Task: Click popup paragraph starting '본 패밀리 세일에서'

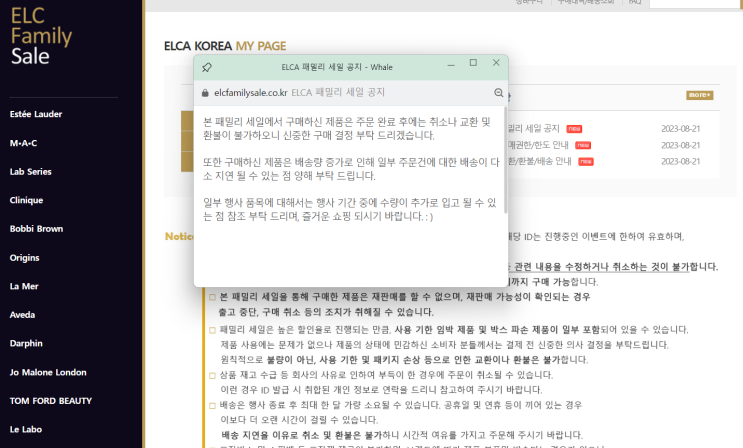Action: pos(347,128)
